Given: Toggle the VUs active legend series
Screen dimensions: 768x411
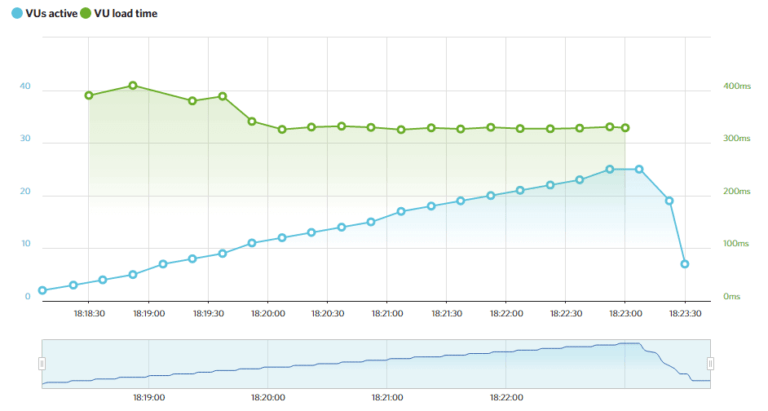Looking at the screenshot, I should click(x=52, y=14).
